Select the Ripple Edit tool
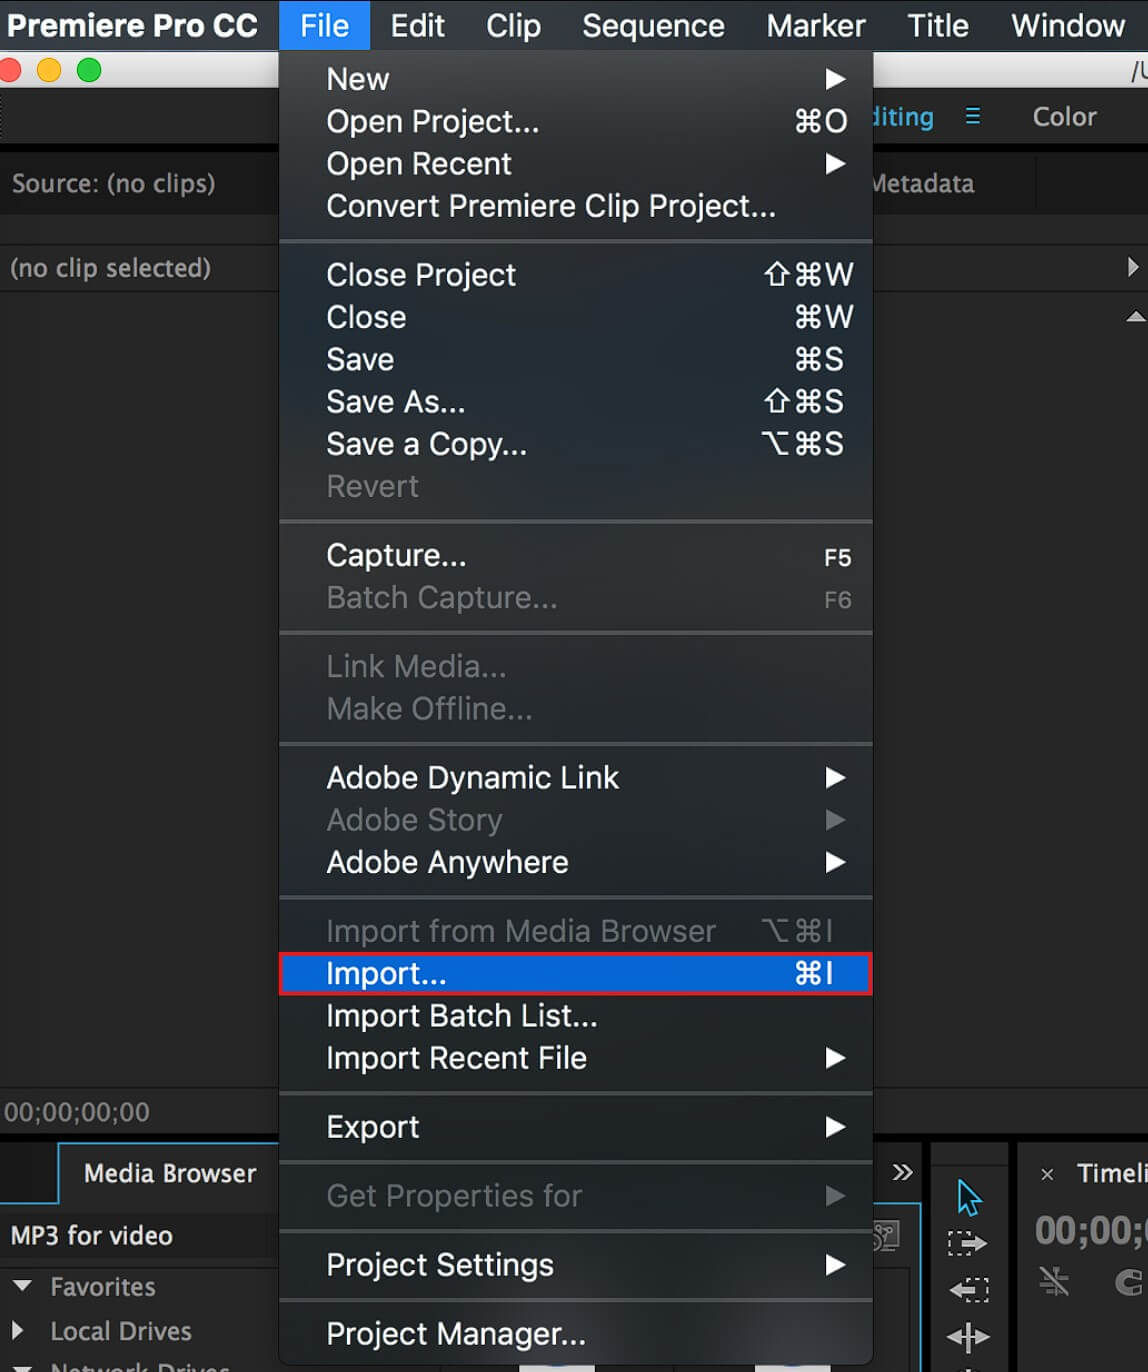This screenshot has height=1372, width=1148. [x=968, y=1336]
